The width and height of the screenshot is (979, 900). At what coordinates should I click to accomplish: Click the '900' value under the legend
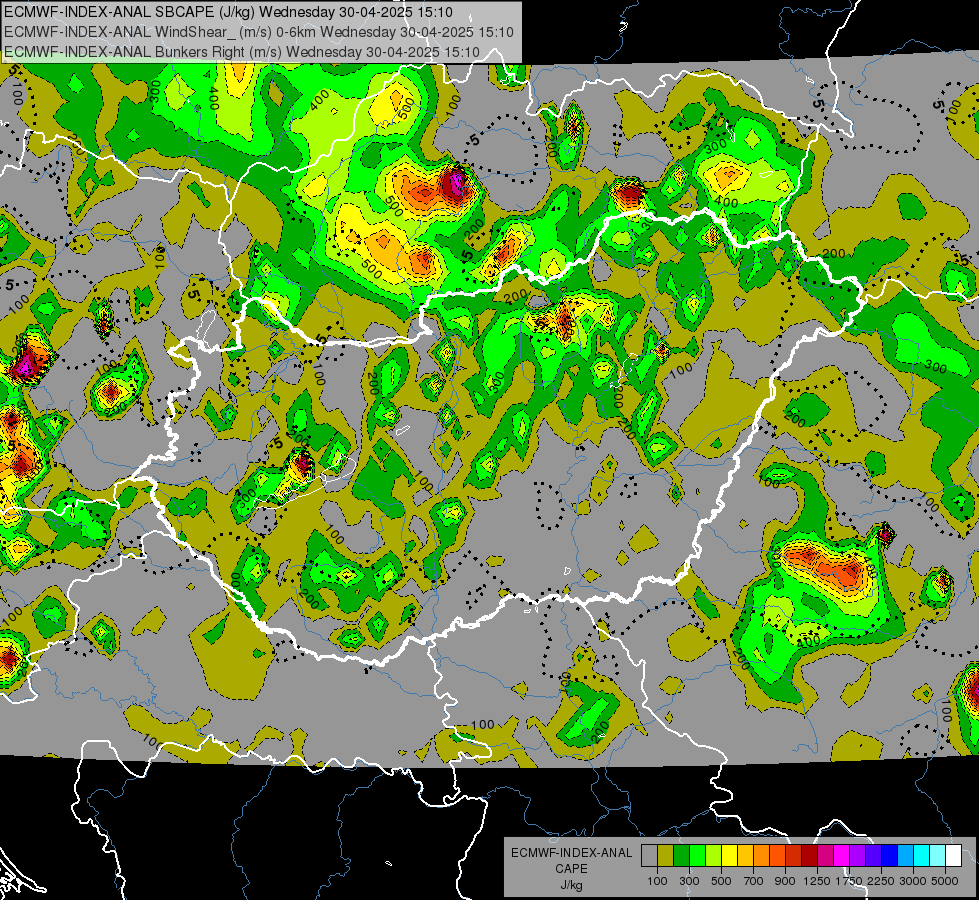point(785,881)
